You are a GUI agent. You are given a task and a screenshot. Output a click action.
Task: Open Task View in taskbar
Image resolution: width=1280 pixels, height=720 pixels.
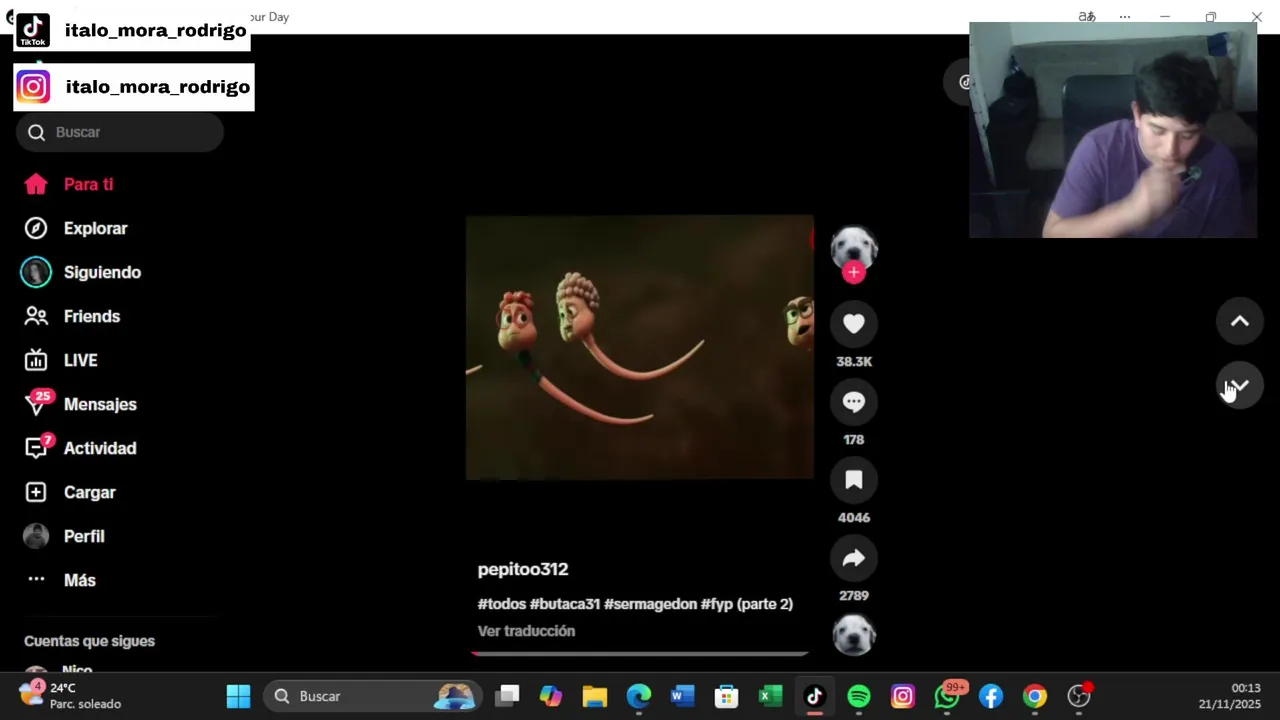pos(509,696)
